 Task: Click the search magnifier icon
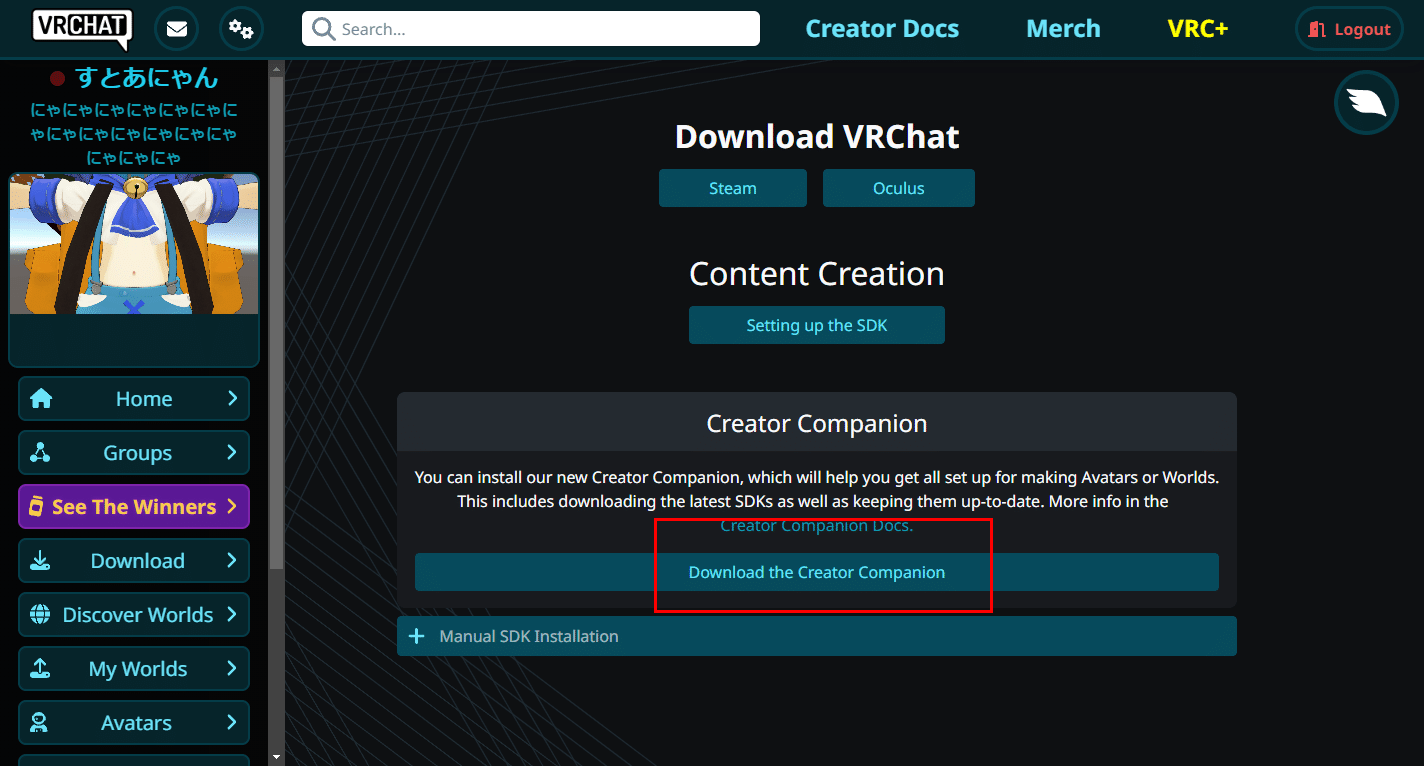(322, 29)
